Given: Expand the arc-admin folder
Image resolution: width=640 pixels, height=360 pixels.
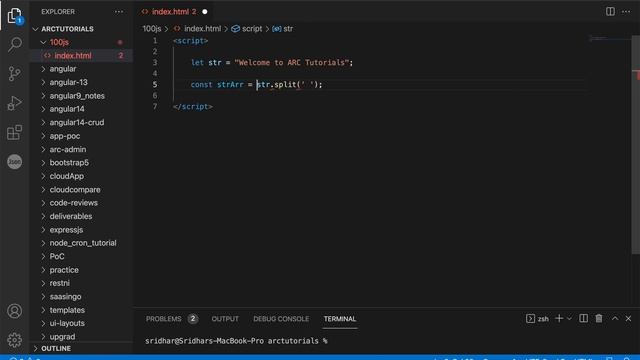Looking at the screenshot, I should point(68,149).
